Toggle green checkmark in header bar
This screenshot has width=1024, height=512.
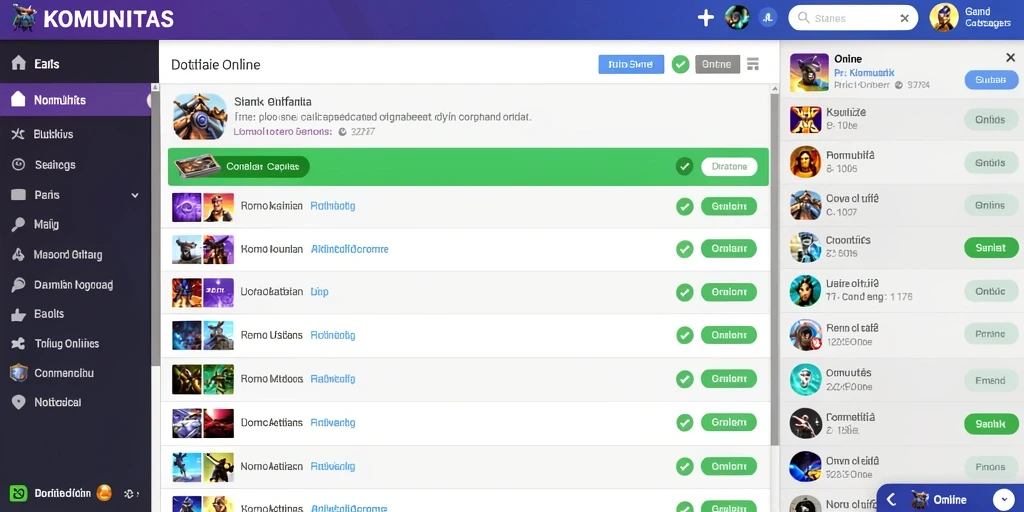click(680, 64)
